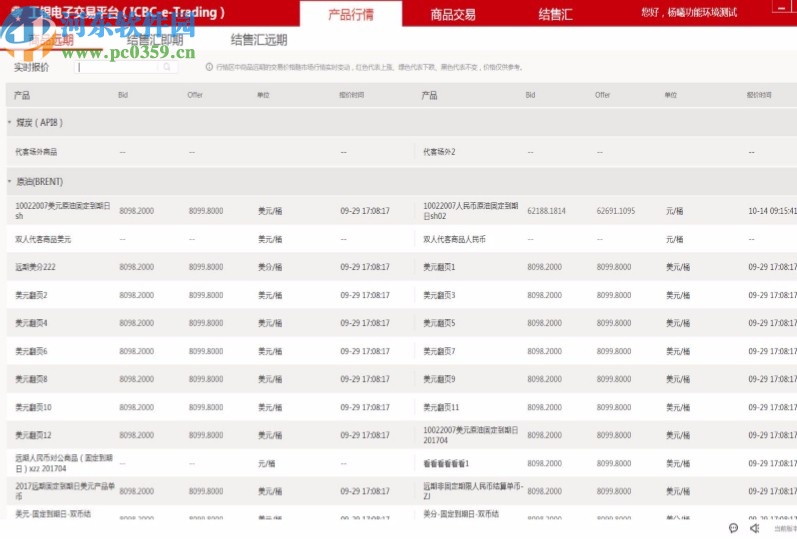Select the 结售汇远期 sub-tab

point(259,40)
